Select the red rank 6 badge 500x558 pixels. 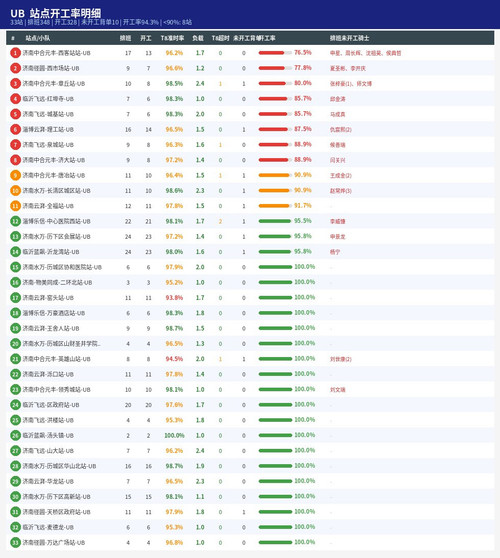tap(15, 130)
